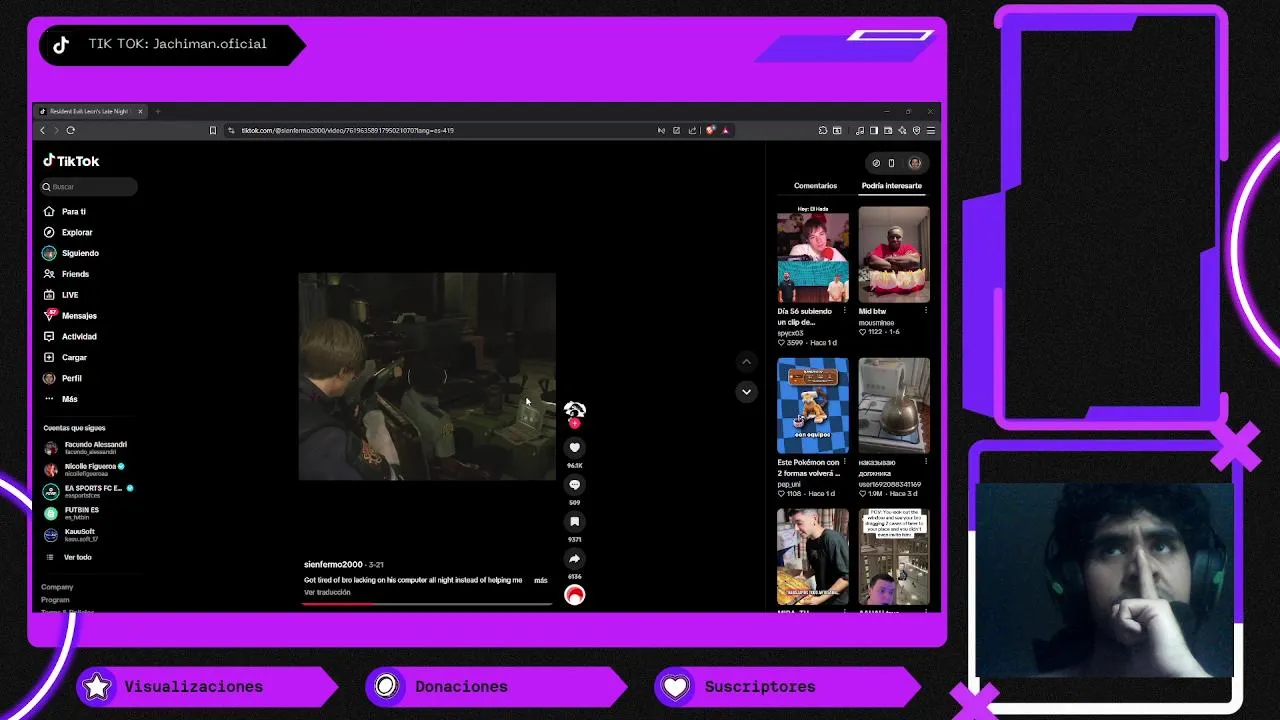Open the TikTok profile avatar menu

pos(914,163)
